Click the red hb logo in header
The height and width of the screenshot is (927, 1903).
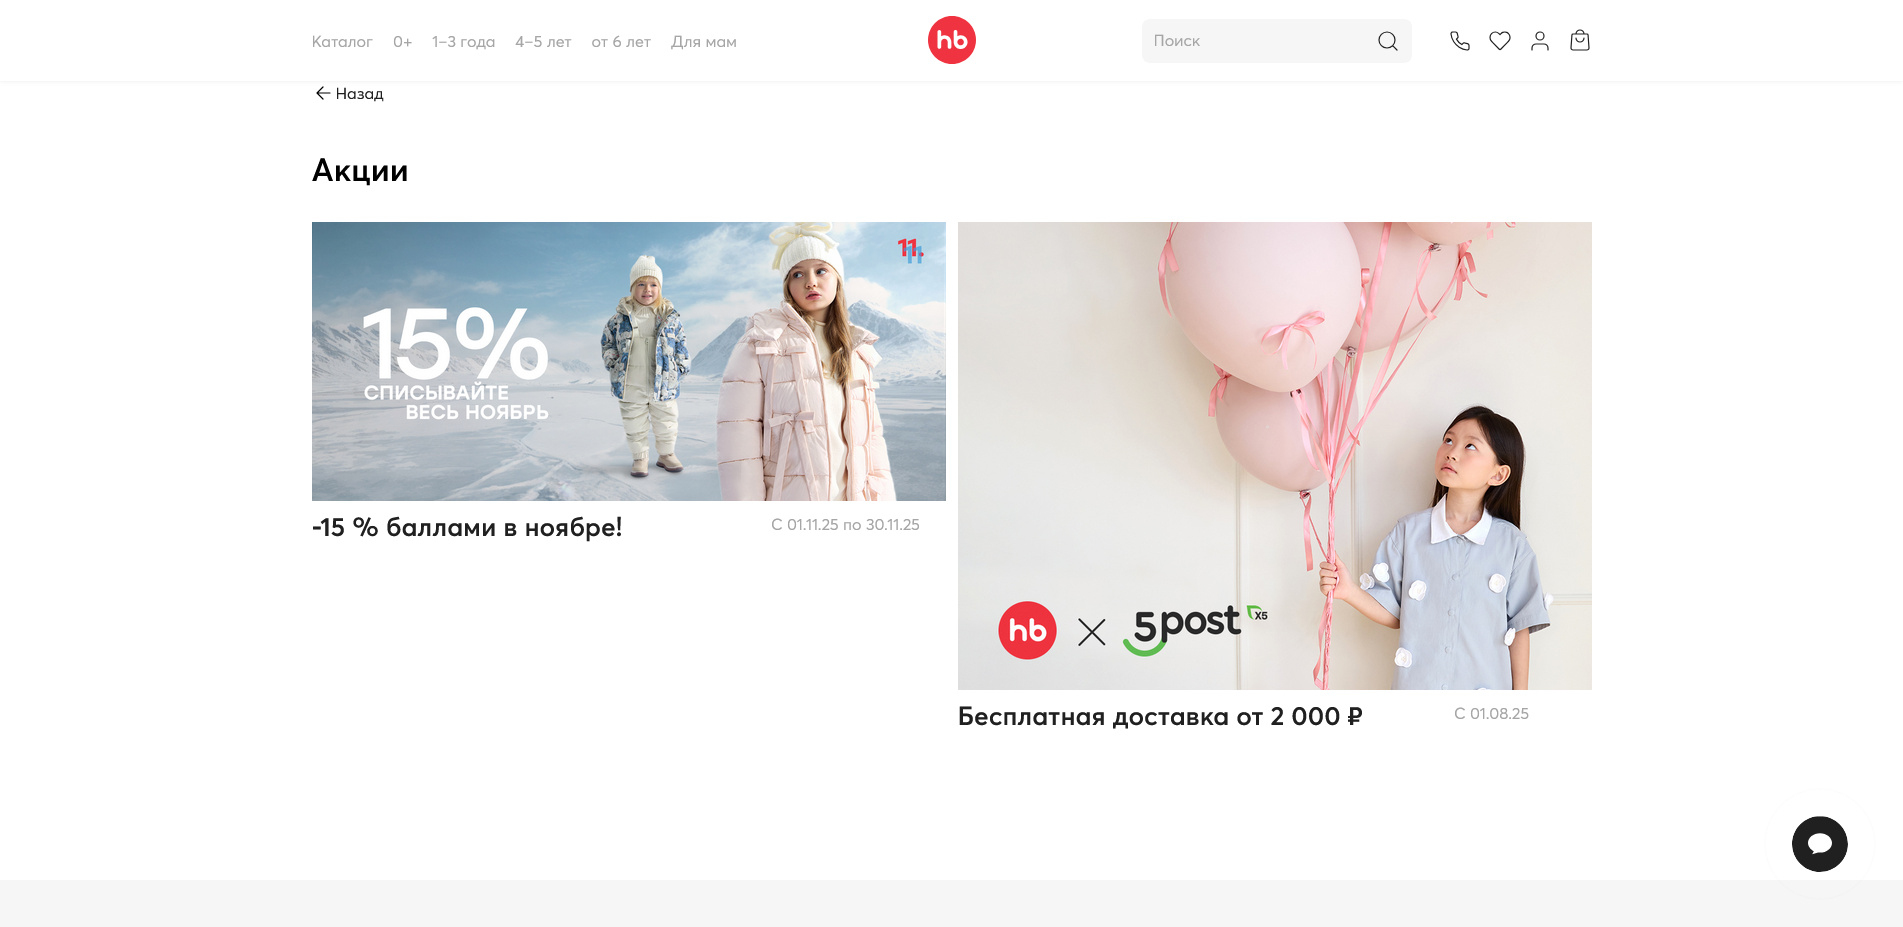952,40
